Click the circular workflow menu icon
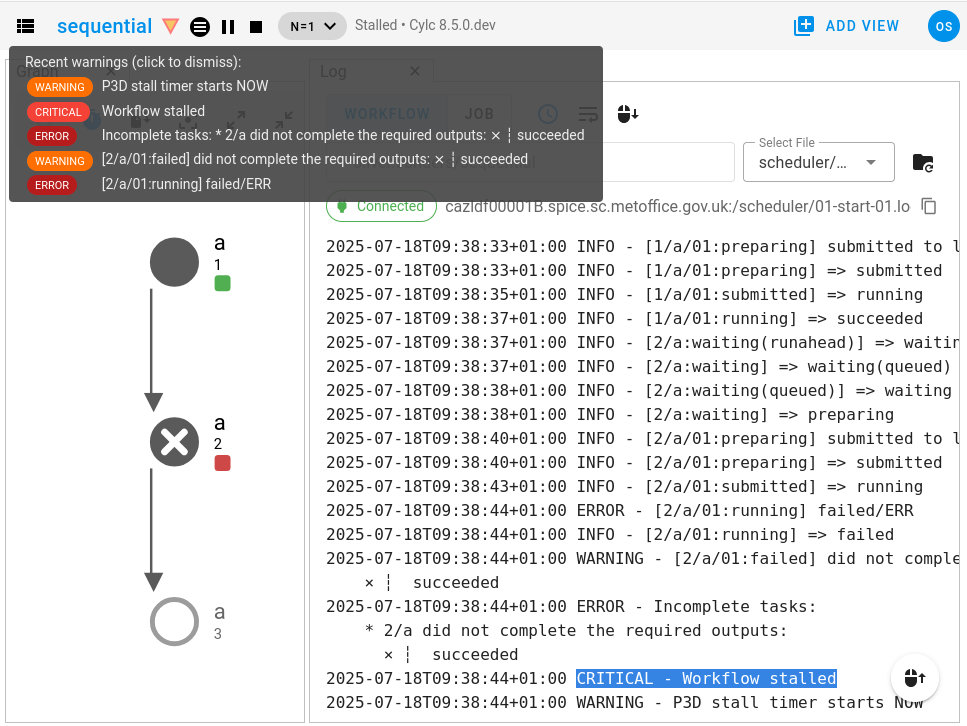Screen dimensions: 967x726 click(x=200, y=27)
